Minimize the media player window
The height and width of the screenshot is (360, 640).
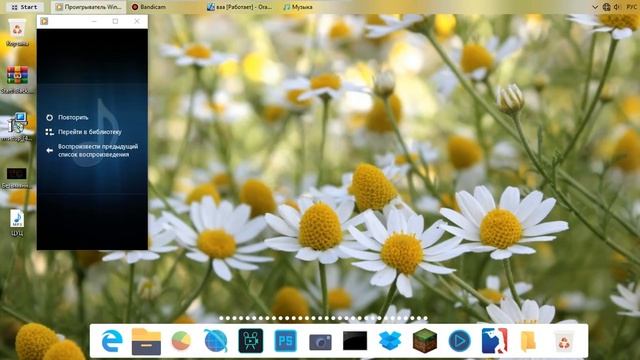point(94,21)
